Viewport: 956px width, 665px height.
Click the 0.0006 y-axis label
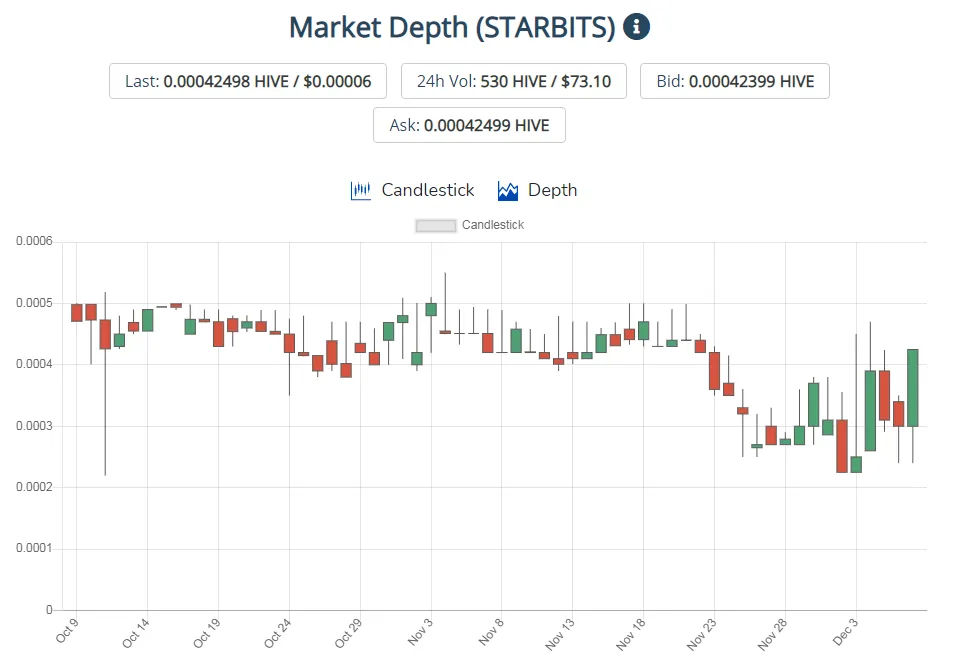[34, 241]
